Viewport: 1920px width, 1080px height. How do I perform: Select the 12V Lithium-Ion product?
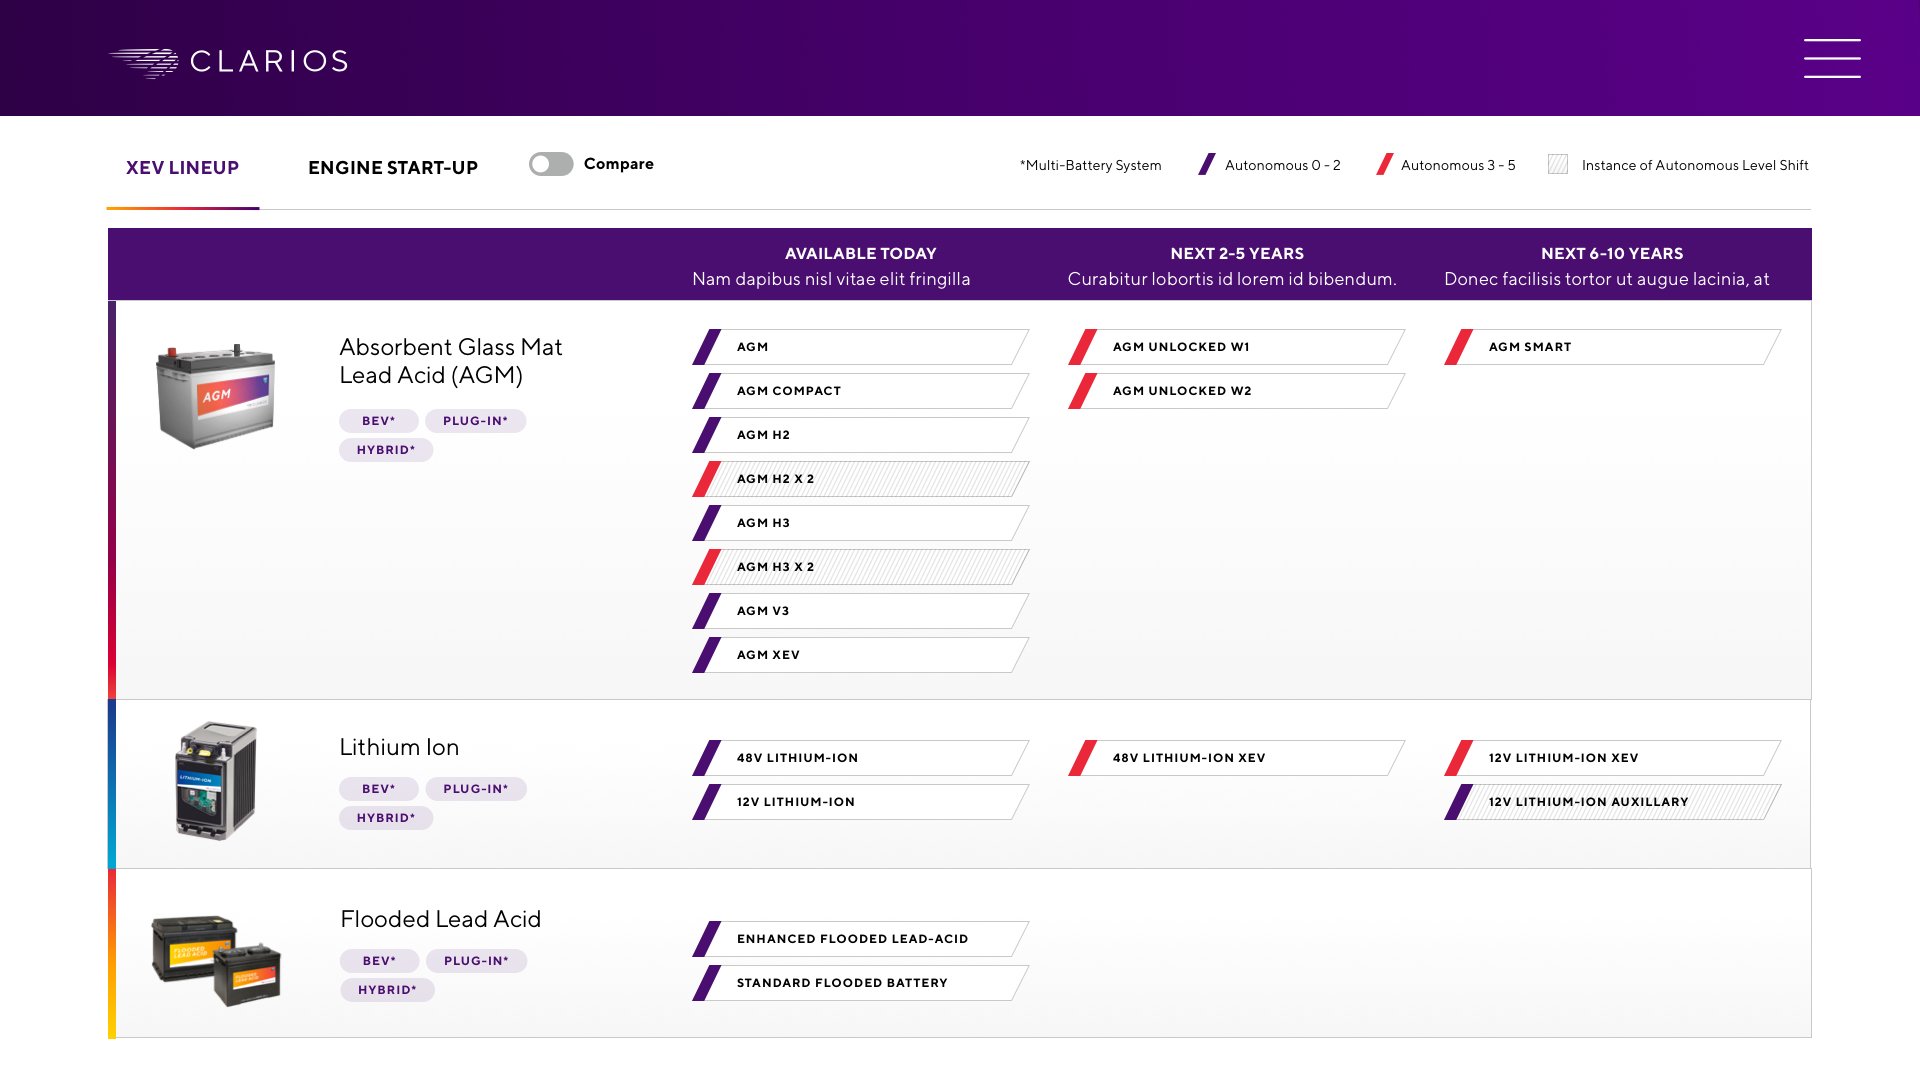(x=860, y=802)
